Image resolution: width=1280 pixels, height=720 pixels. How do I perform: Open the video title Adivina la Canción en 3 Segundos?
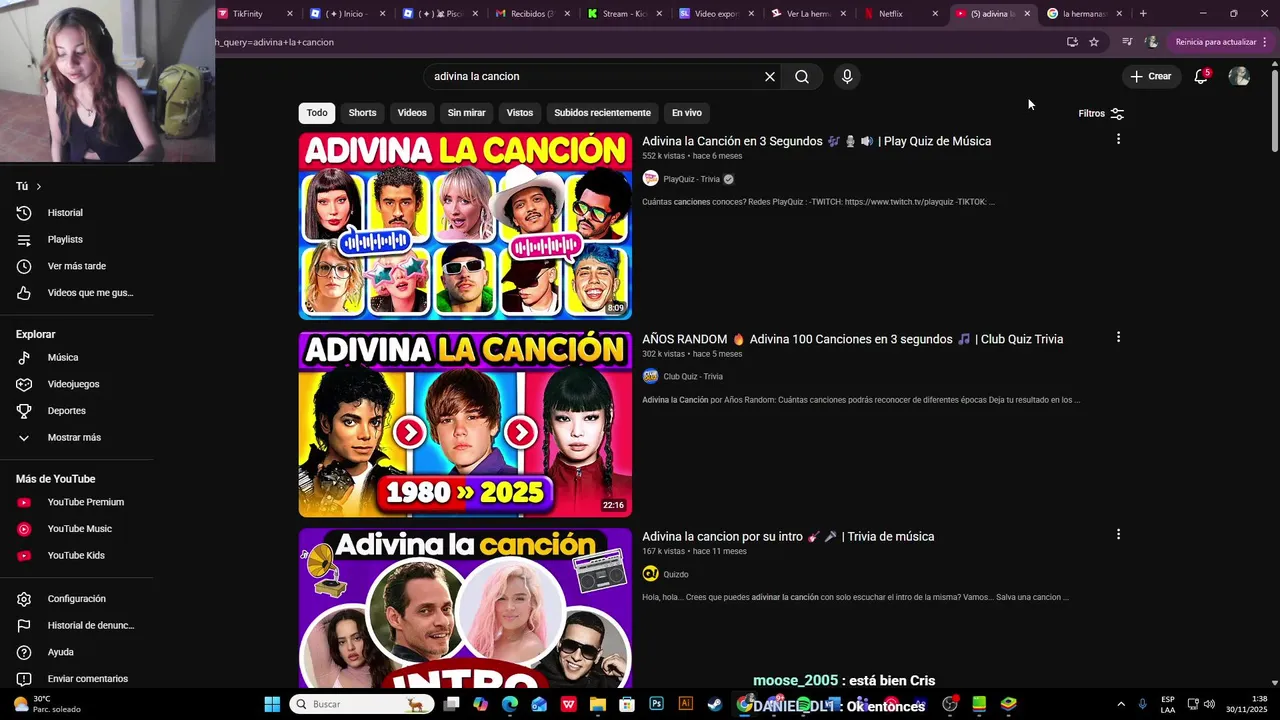pos(816,141)
